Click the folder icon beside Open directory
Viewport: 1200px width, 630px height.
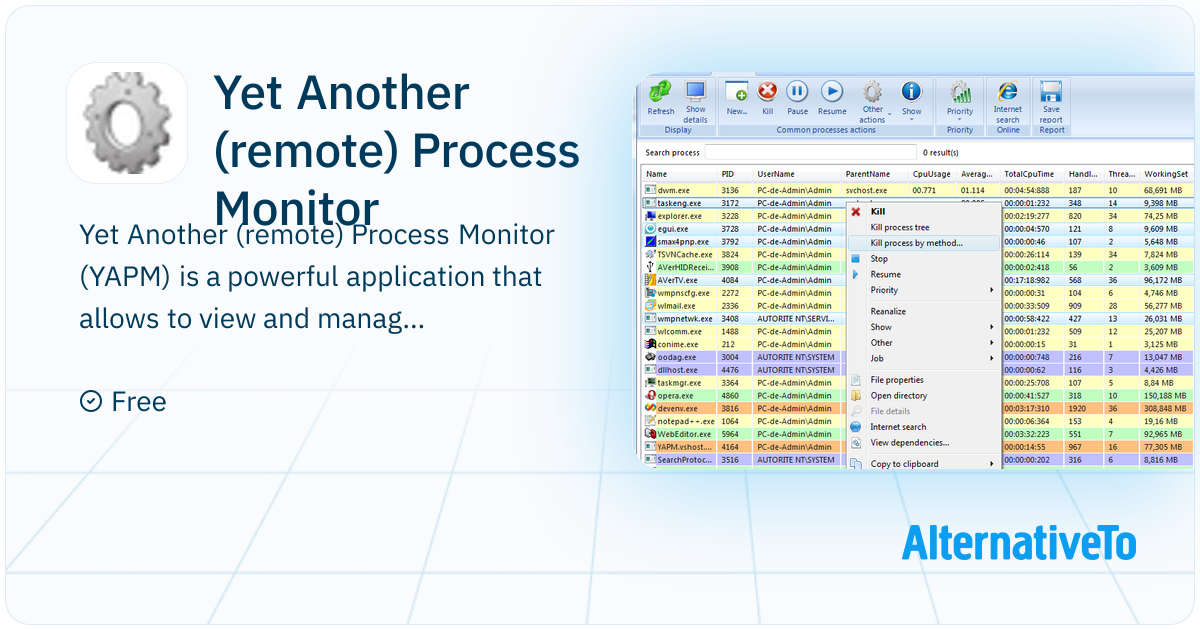(856, 396)
